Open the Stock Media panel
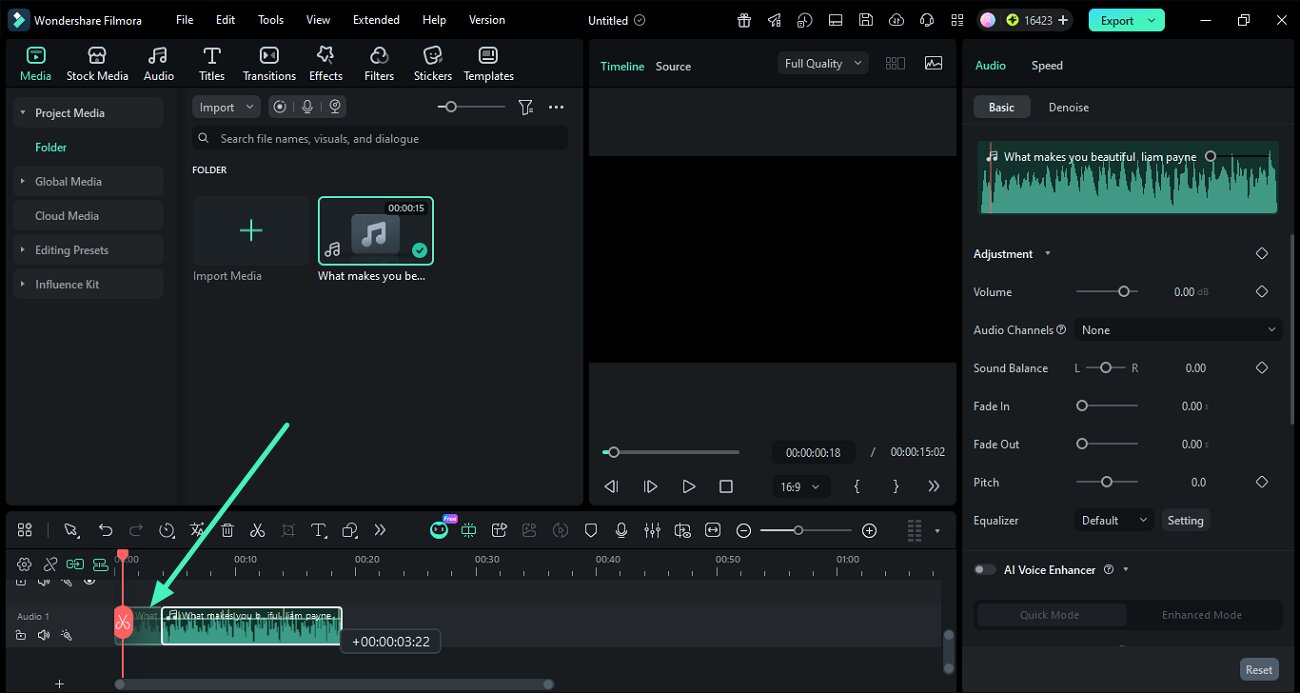Viewport: 1300px width, 693px height. click(x=97, y=64)
